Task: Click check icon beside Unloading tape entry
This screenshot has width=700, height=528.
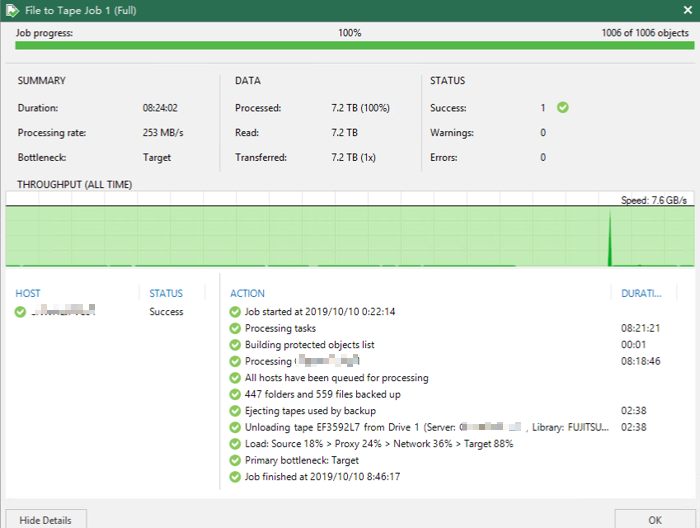Action: [235, 428]
